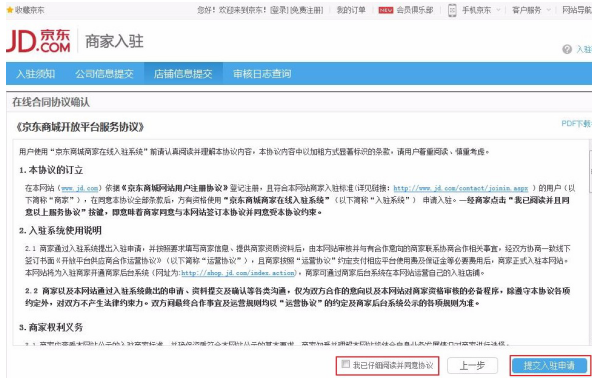
Task: Open the contact/joinin.aspx hyperlink
Action: (461, 188)
